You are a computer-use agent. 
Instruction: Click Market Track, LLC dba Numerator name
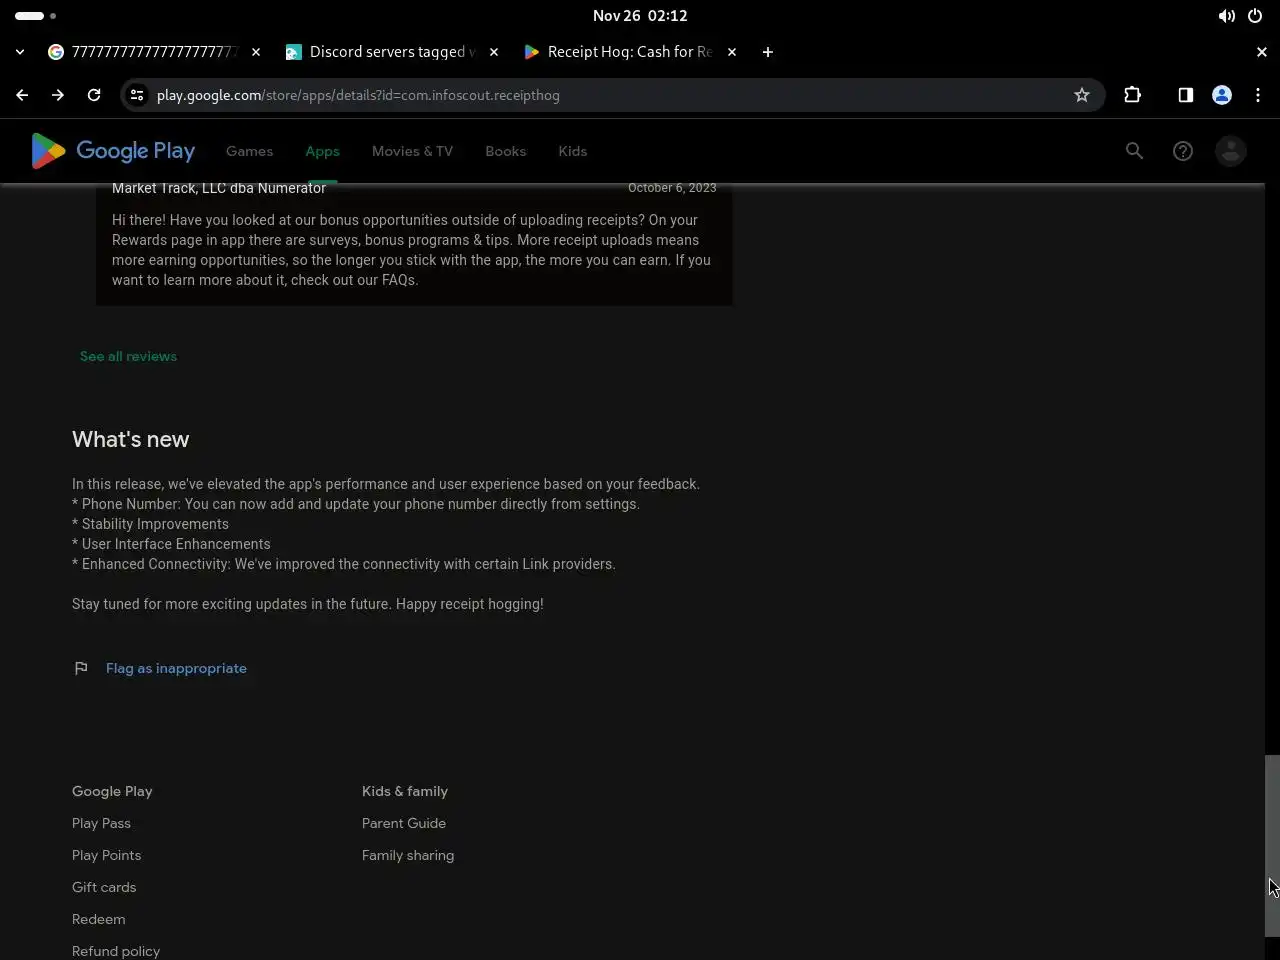pyautogui.click(x=219, y=188)
